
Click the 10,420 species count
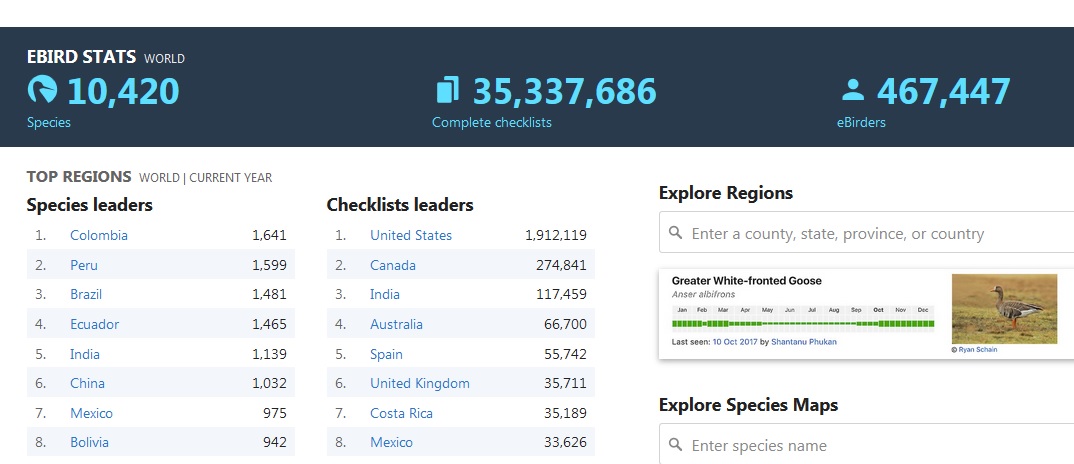click(x=123, y=91)
